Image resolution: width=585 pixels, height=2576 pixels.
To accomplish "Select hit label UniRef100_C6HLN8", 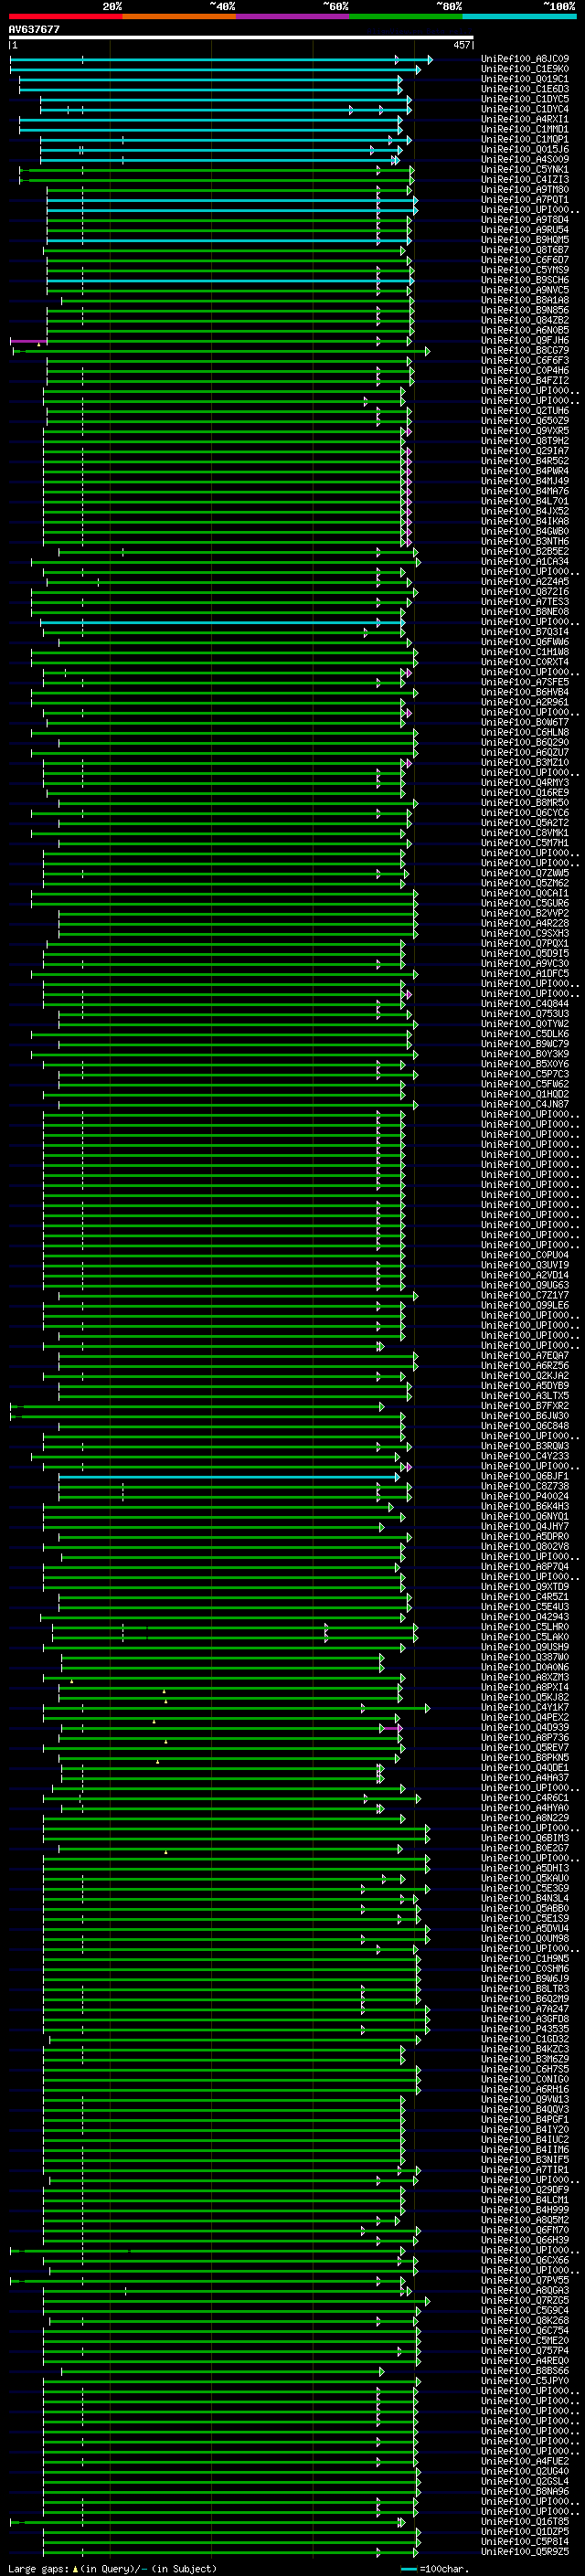I will point(525,733).
